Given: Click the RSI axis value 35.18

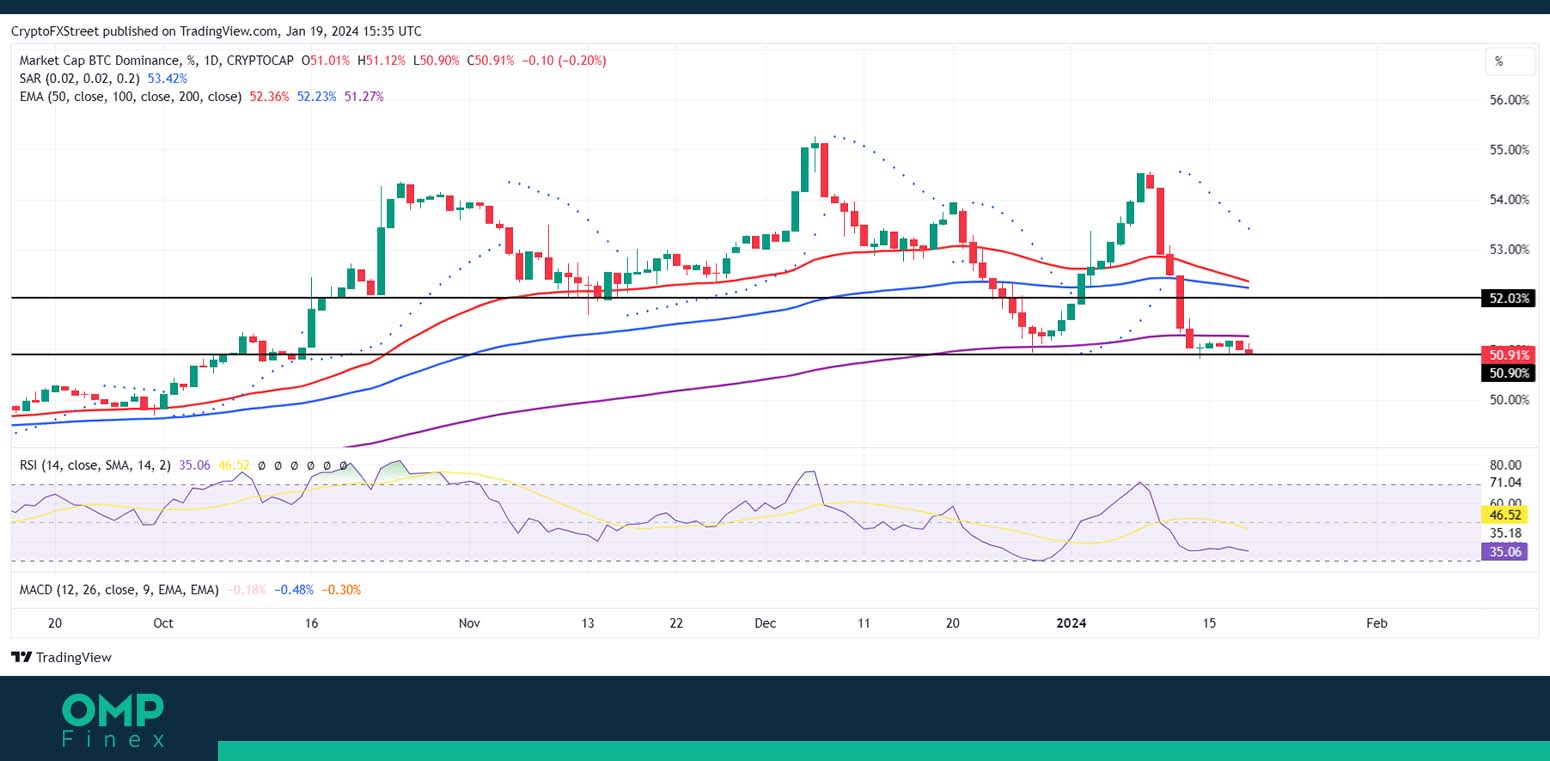Looking at the screenshot, I should [x=1505, y=534].
